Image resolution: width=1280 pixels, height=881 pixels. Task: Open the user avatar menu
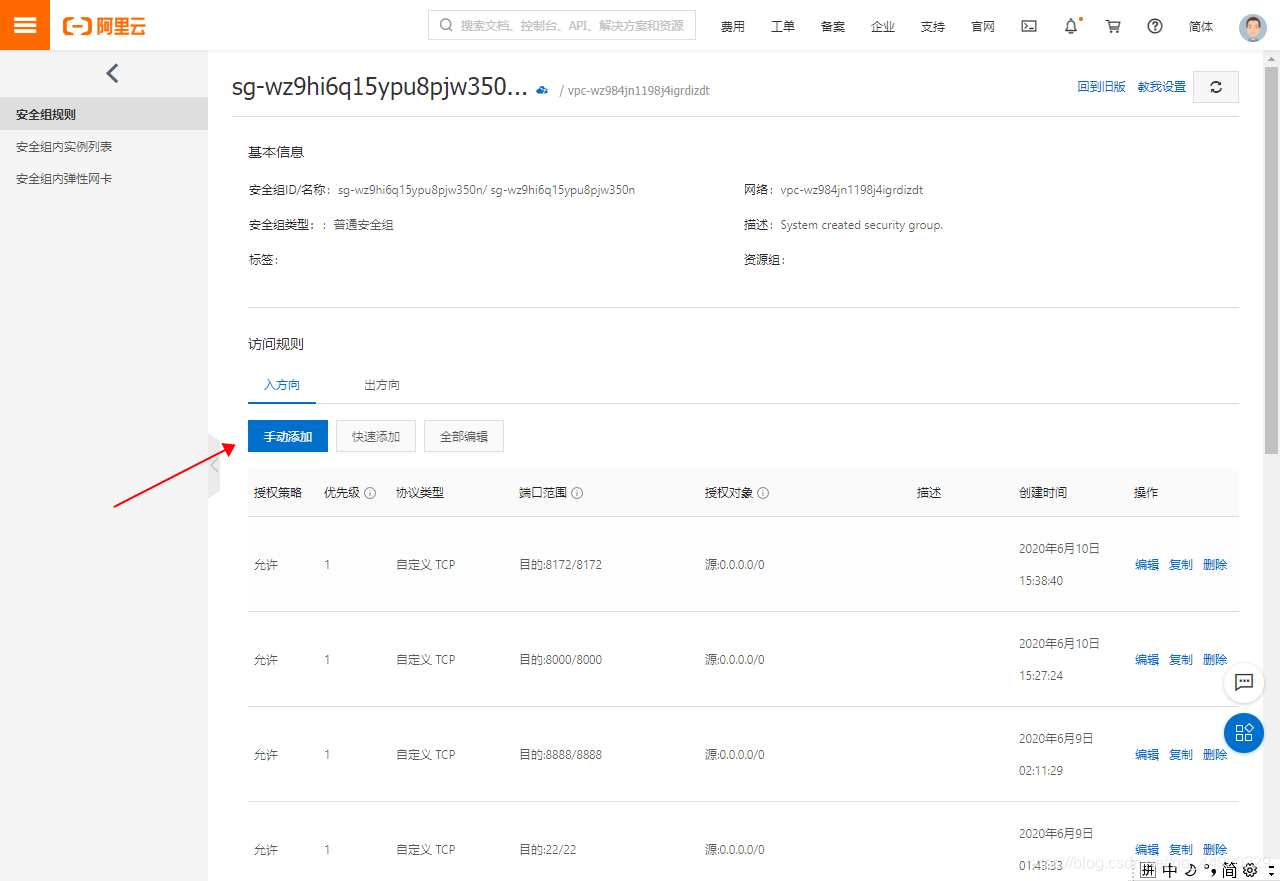click(1253, 27)
